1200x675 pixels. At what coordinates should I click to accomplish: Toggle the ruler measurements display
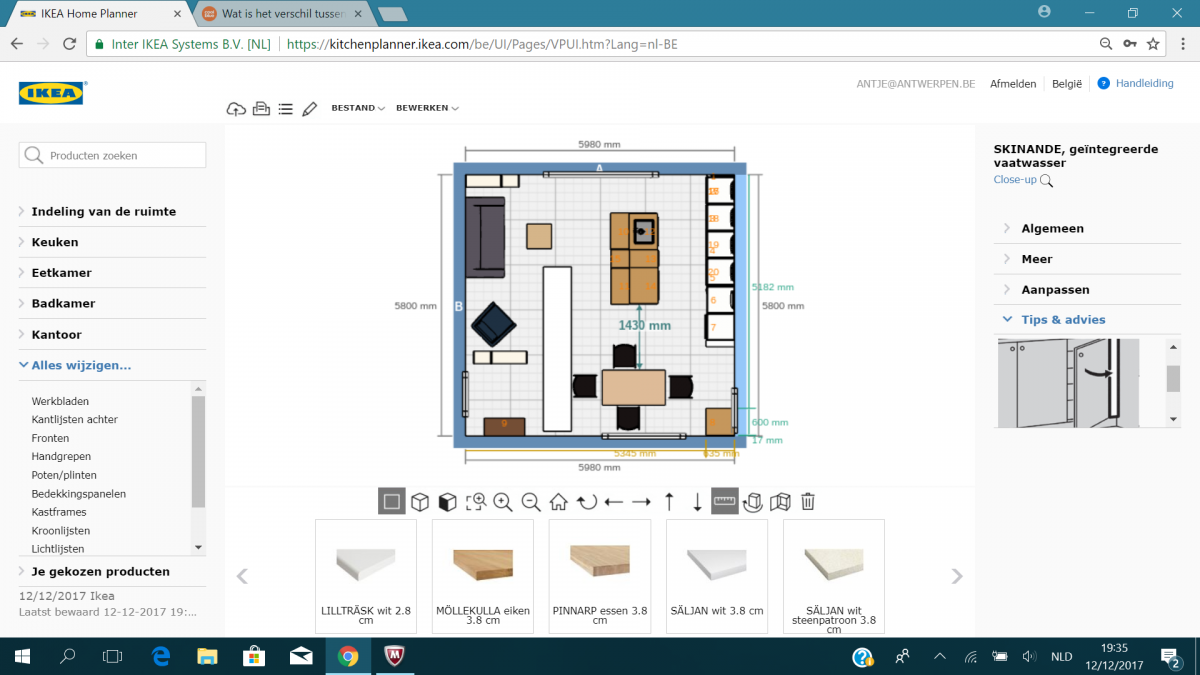click(x=725, y=502)
